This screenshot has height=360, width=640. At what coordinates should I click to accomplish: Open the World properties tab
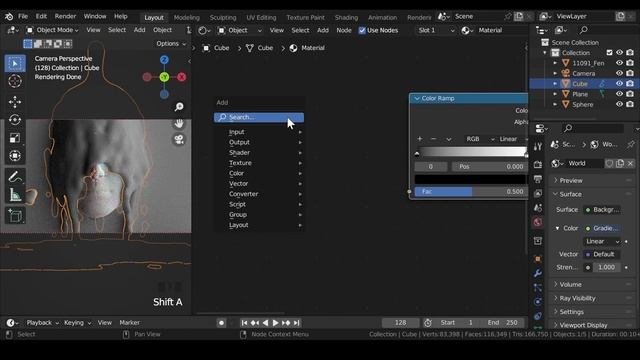(538, 222)
